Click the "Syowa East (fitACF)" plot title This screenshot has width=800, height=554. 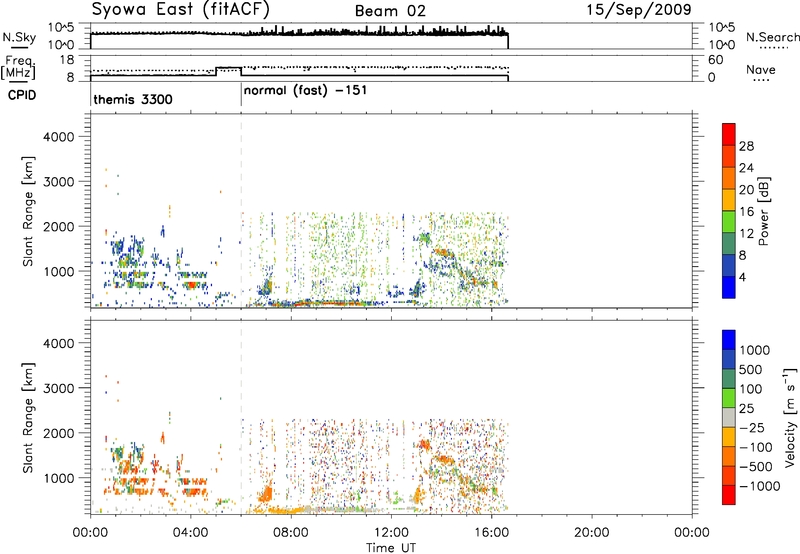[x=181, y=10]
